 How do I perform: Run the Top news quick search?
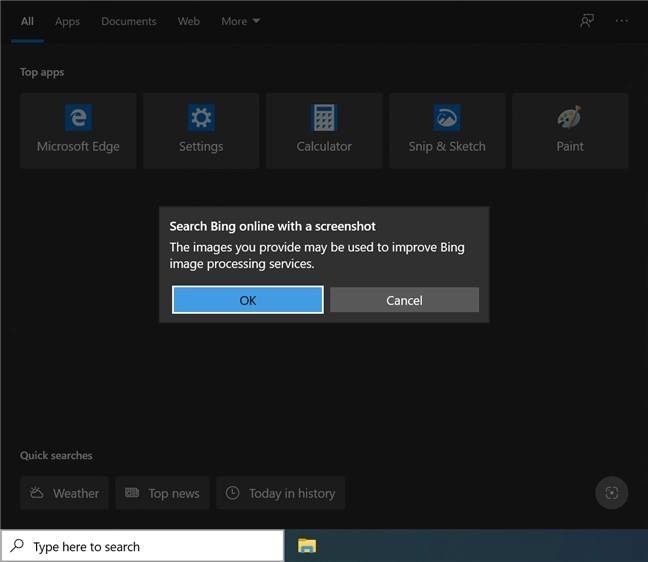162,493
